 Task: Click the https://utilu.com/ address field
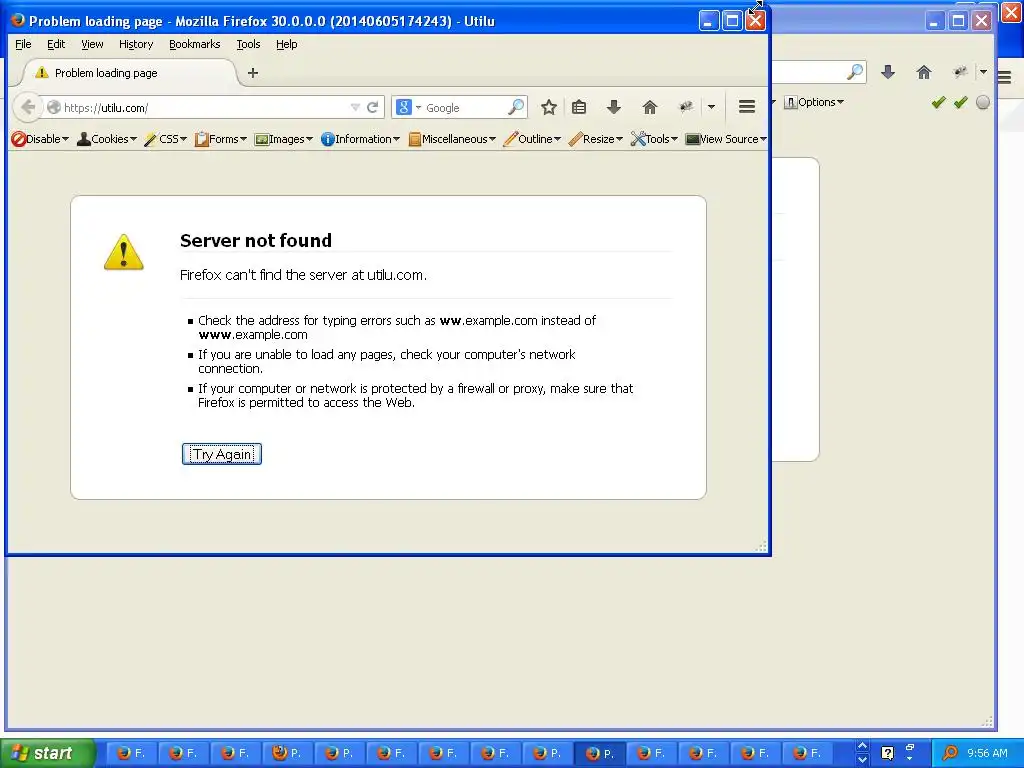(x=206, y=107)
